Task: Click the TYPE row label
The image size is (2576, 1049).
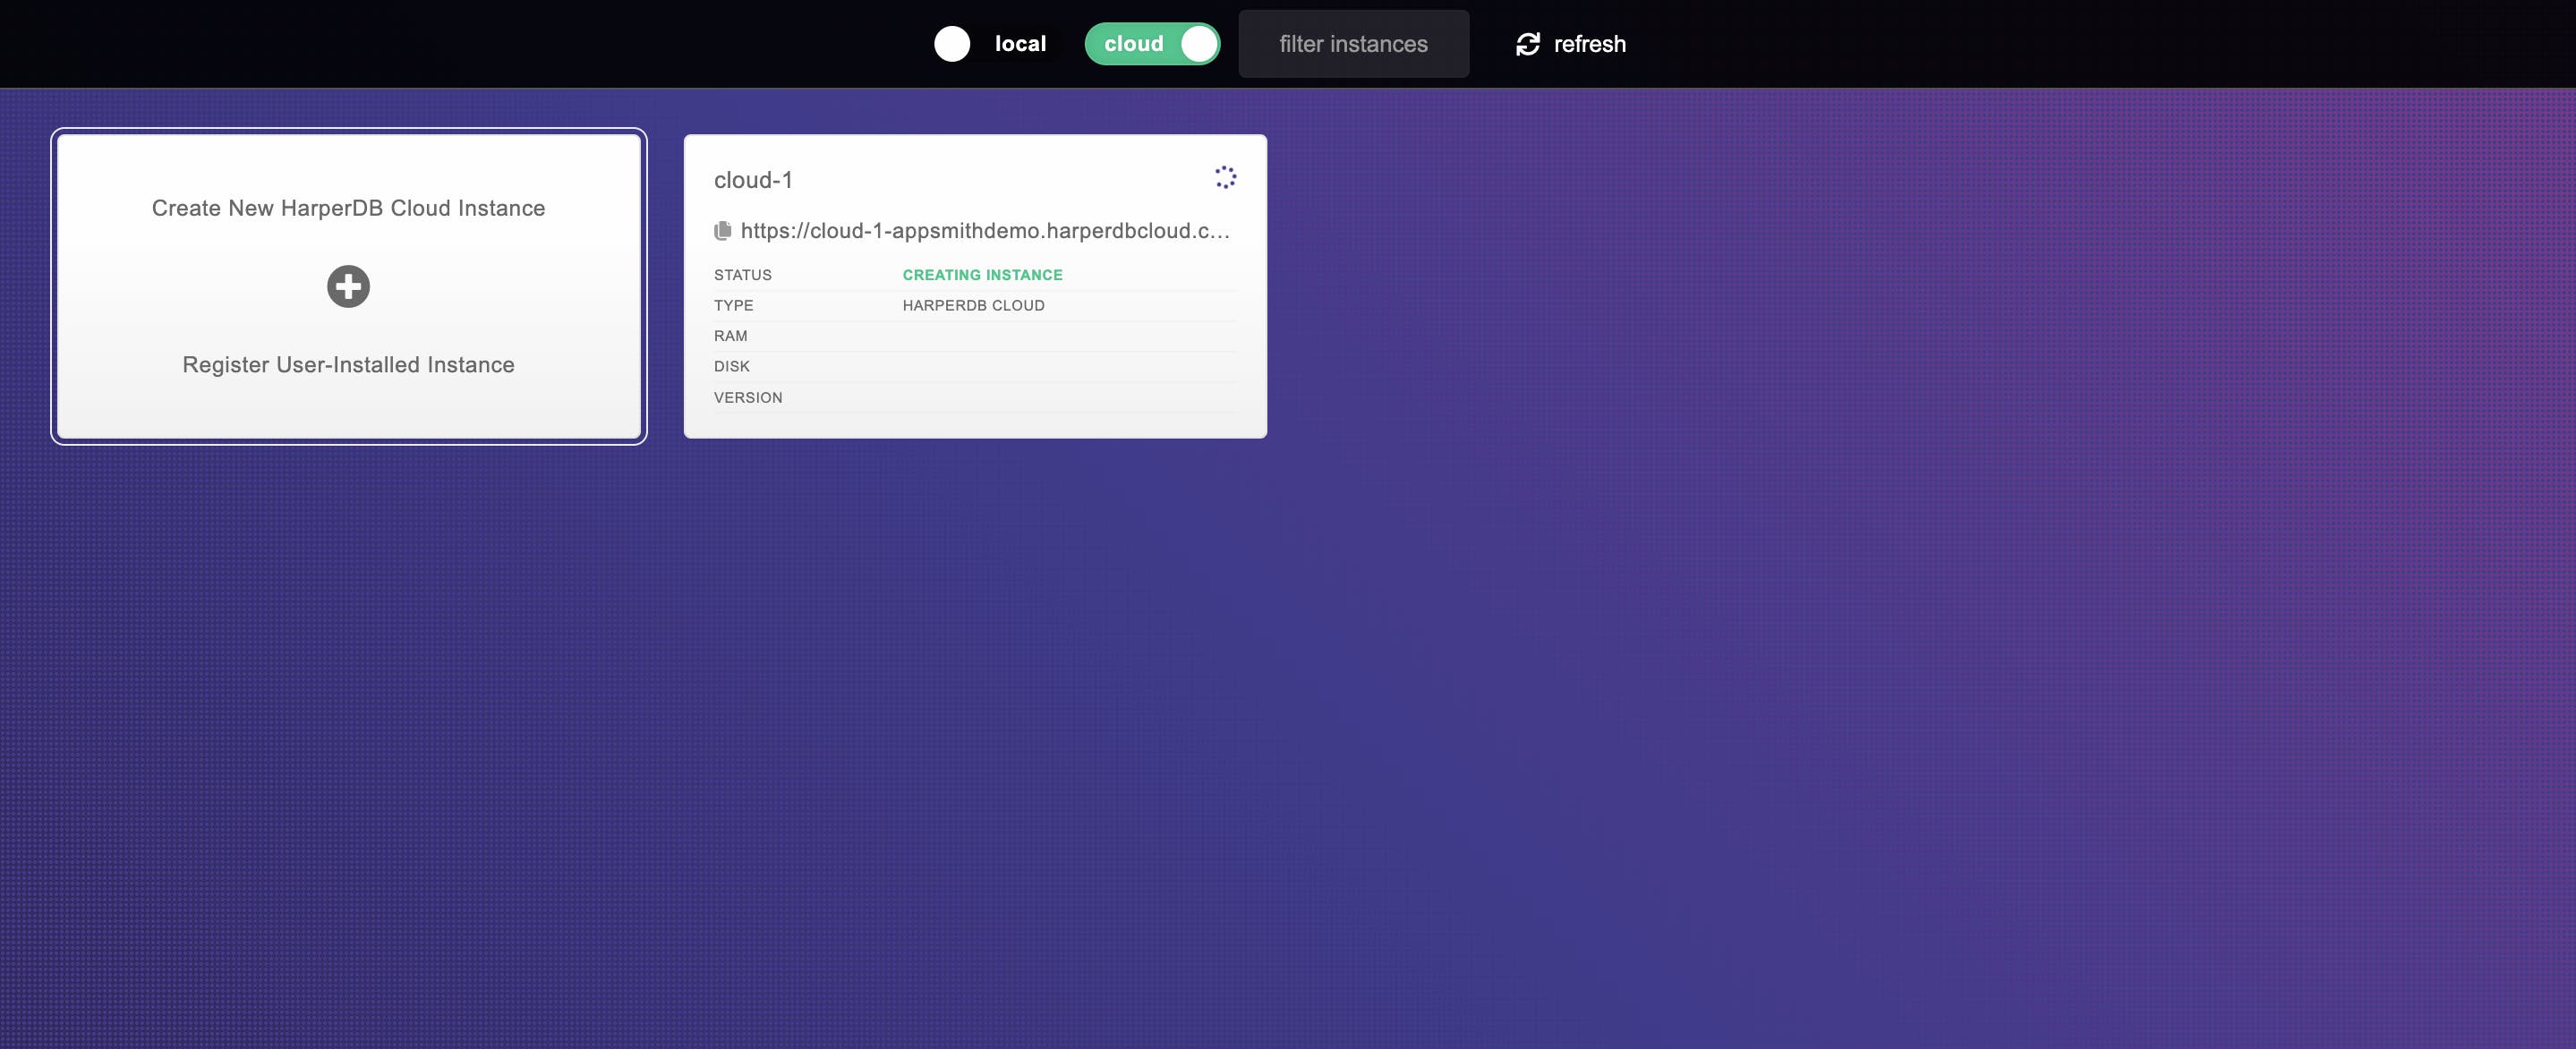Action: point(733,306)
